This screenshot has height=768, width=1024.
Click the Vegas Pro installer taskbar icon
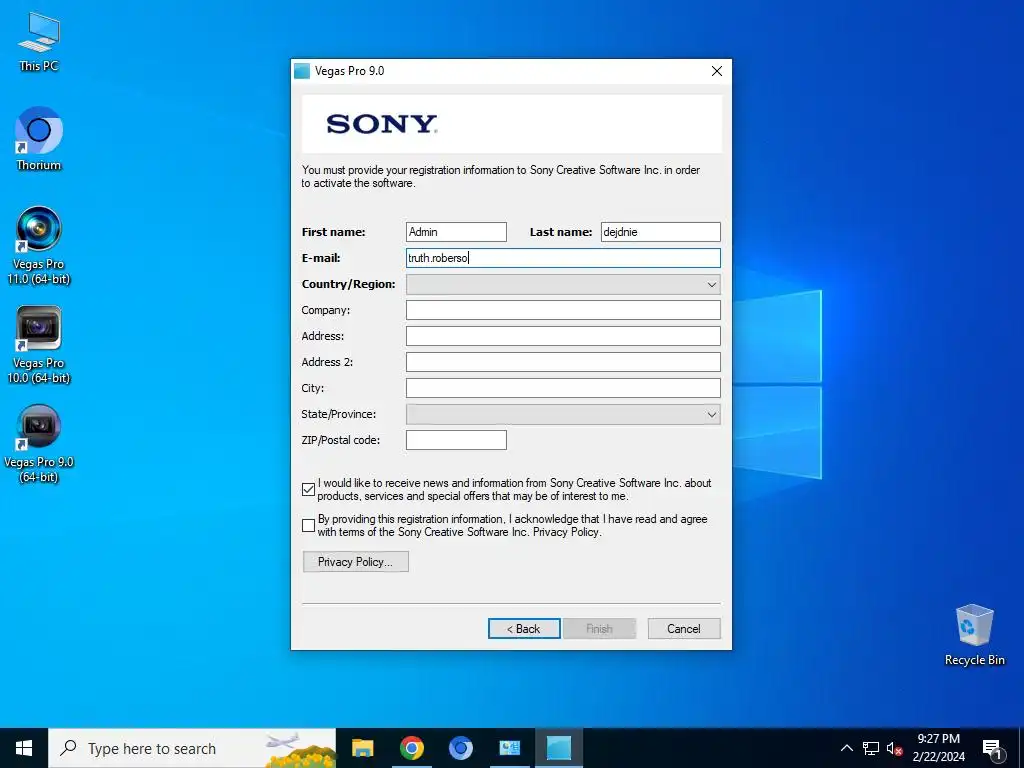coord(559,748)
